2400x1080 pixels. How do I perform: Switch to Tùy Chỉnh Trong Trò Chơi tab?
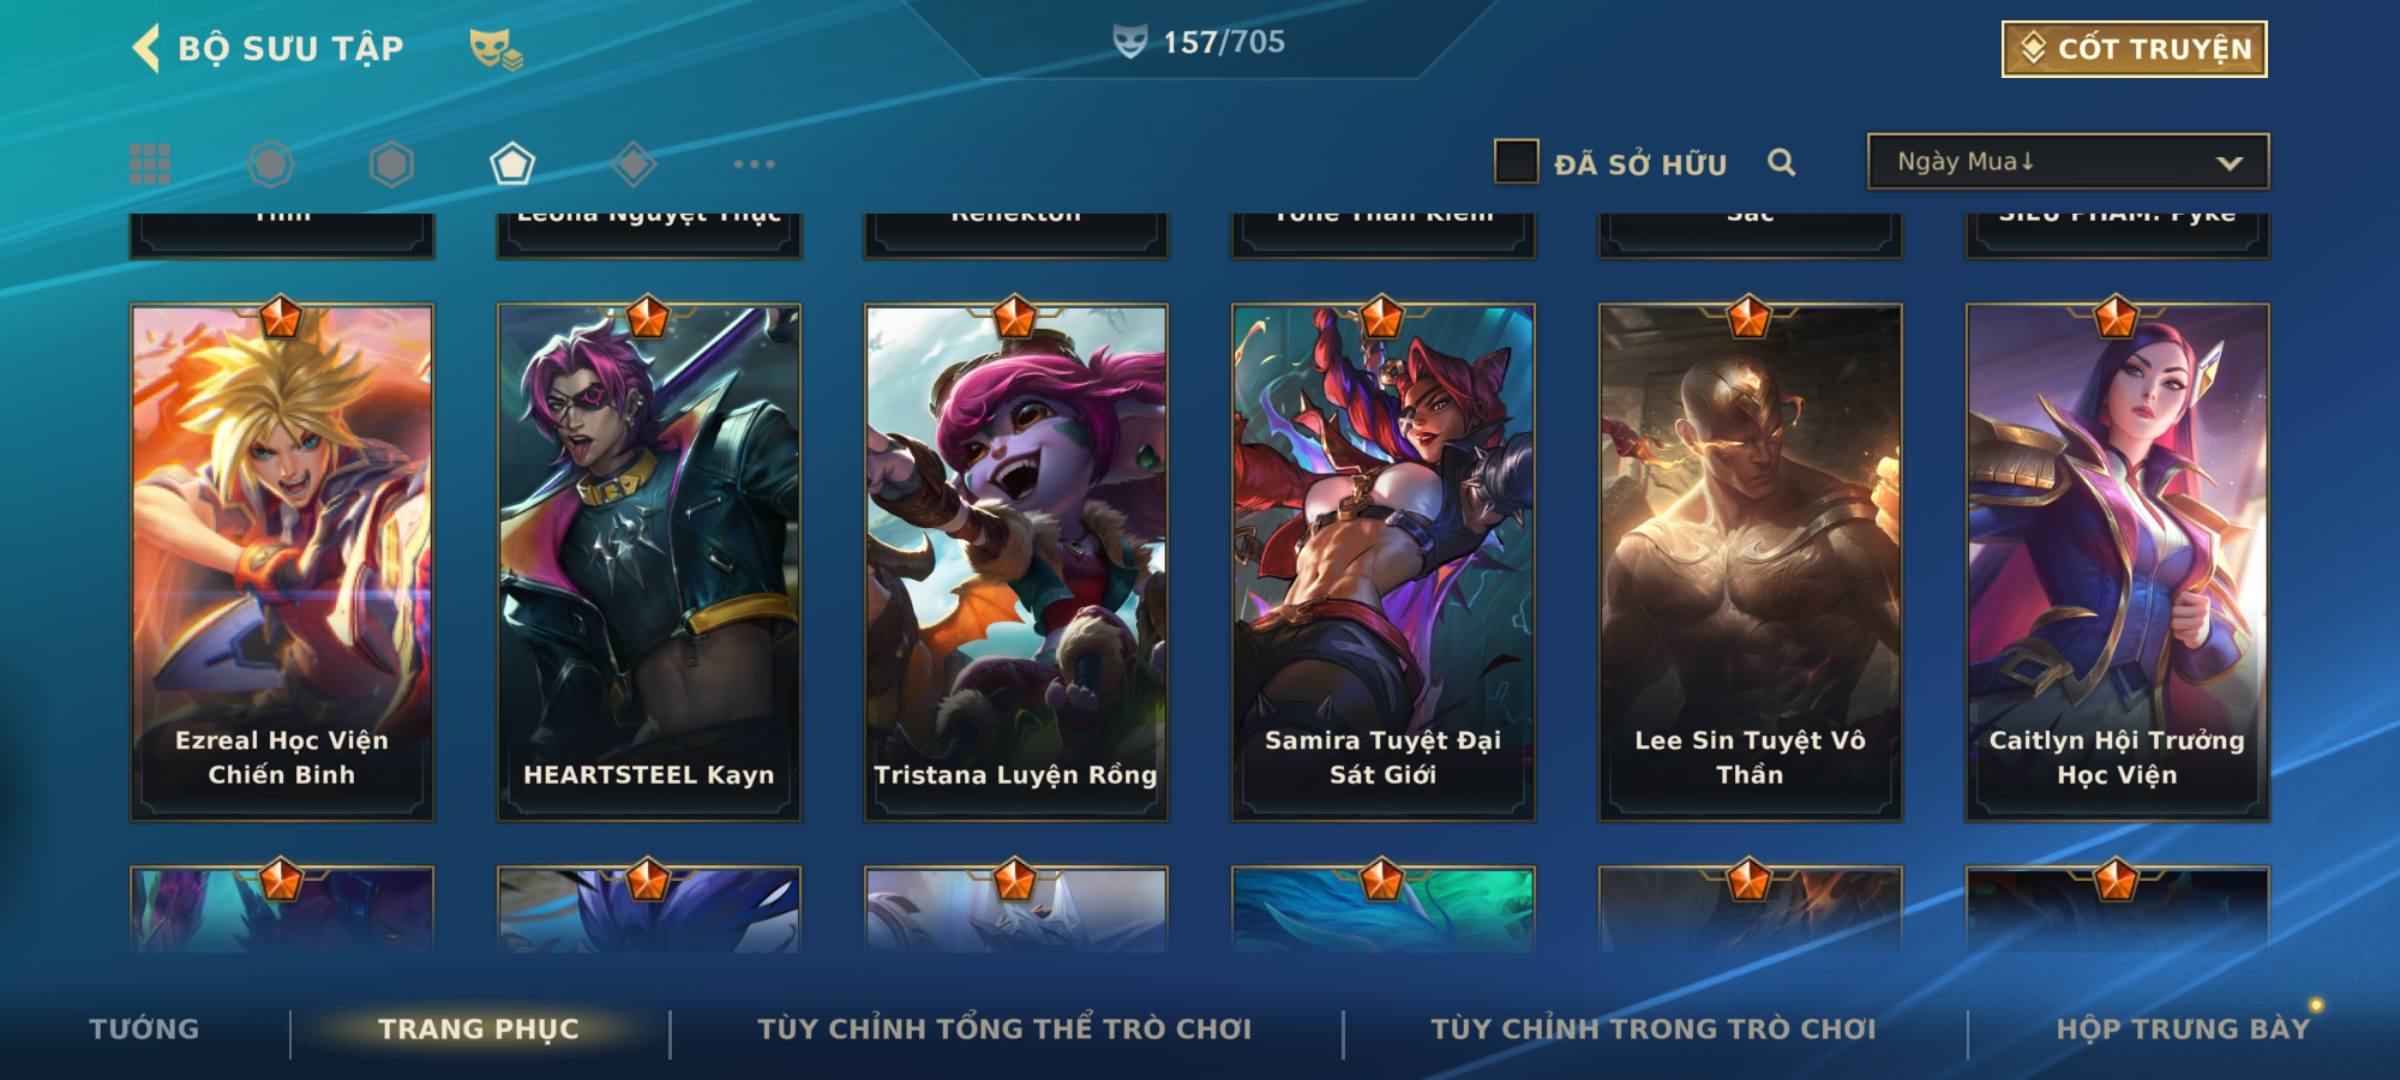point(1653,1029)
